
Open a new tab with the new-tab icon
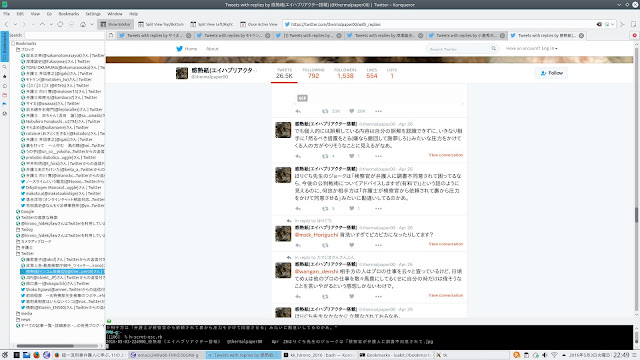pos(111,36)
